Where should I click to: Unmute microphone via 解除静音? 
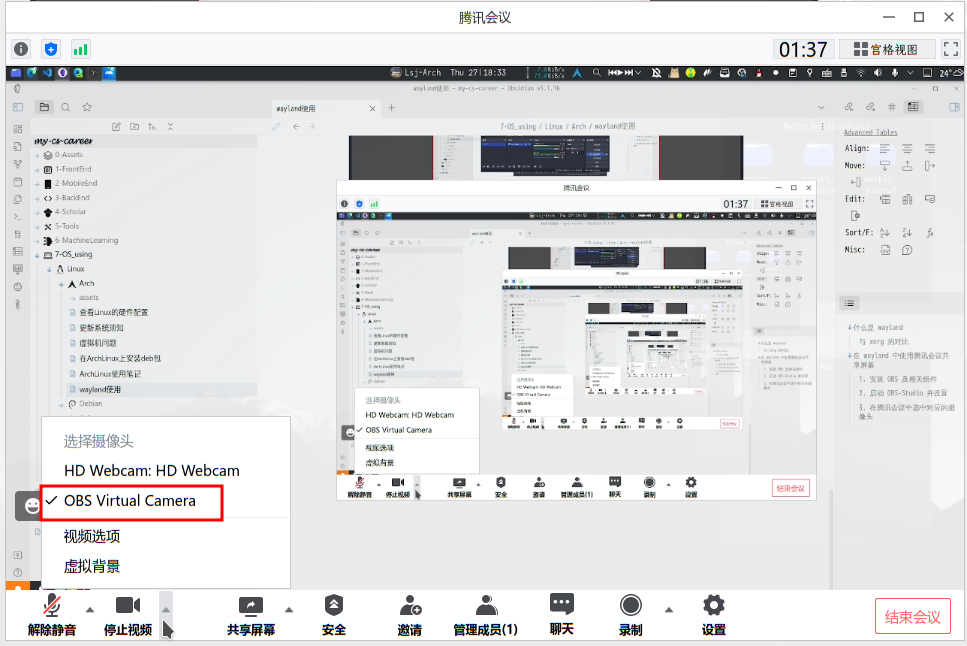[52, 615]
